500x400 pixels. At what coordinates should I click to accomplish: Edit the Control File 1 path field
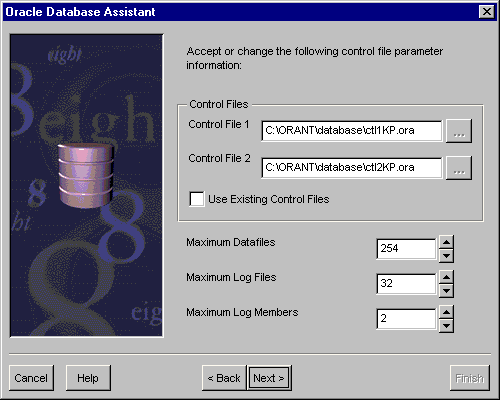click(352, 131)
